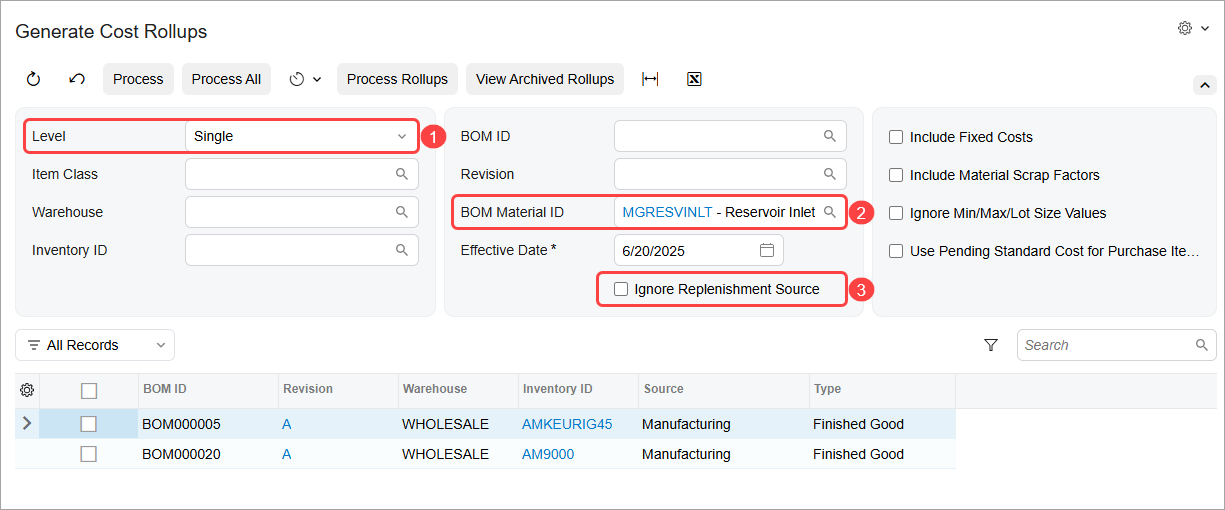This screenshot has width=1225, height=510.
Task: Click the magnifier in BOM ID field
Action: 829,136
